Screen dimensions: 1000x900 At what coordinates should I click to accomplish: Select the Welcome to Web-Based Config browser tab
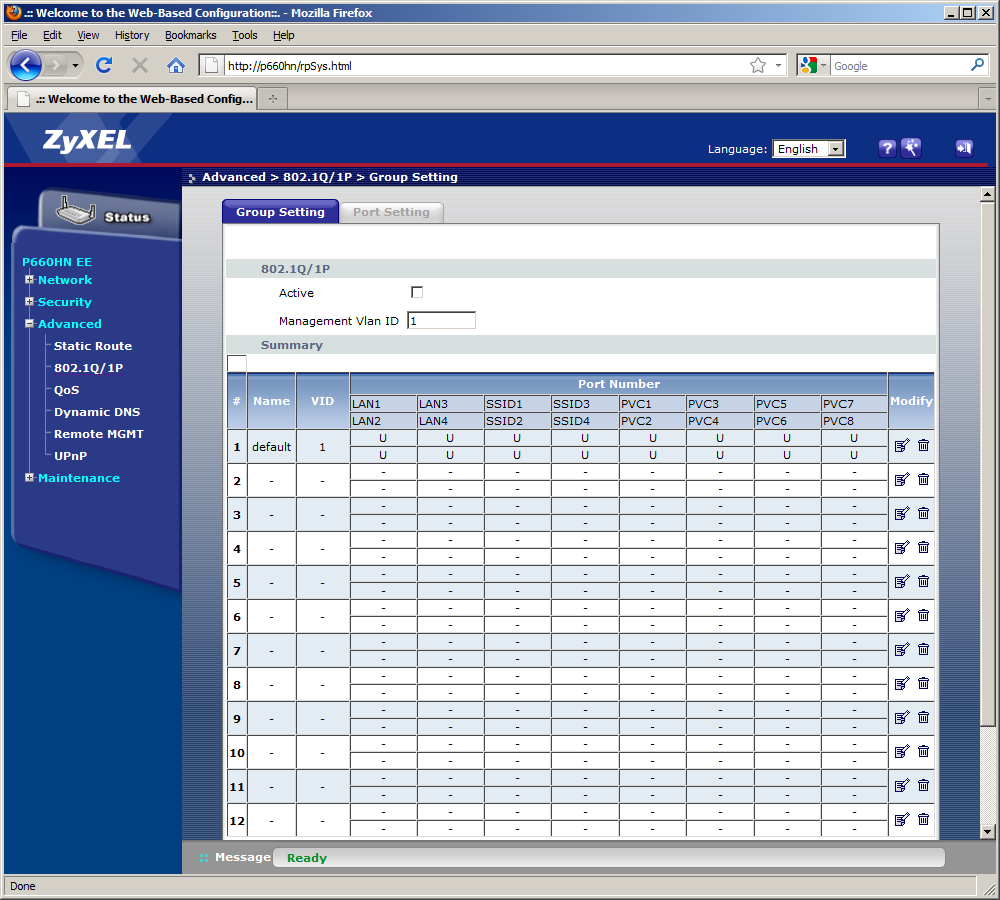(x=134, y=99)
